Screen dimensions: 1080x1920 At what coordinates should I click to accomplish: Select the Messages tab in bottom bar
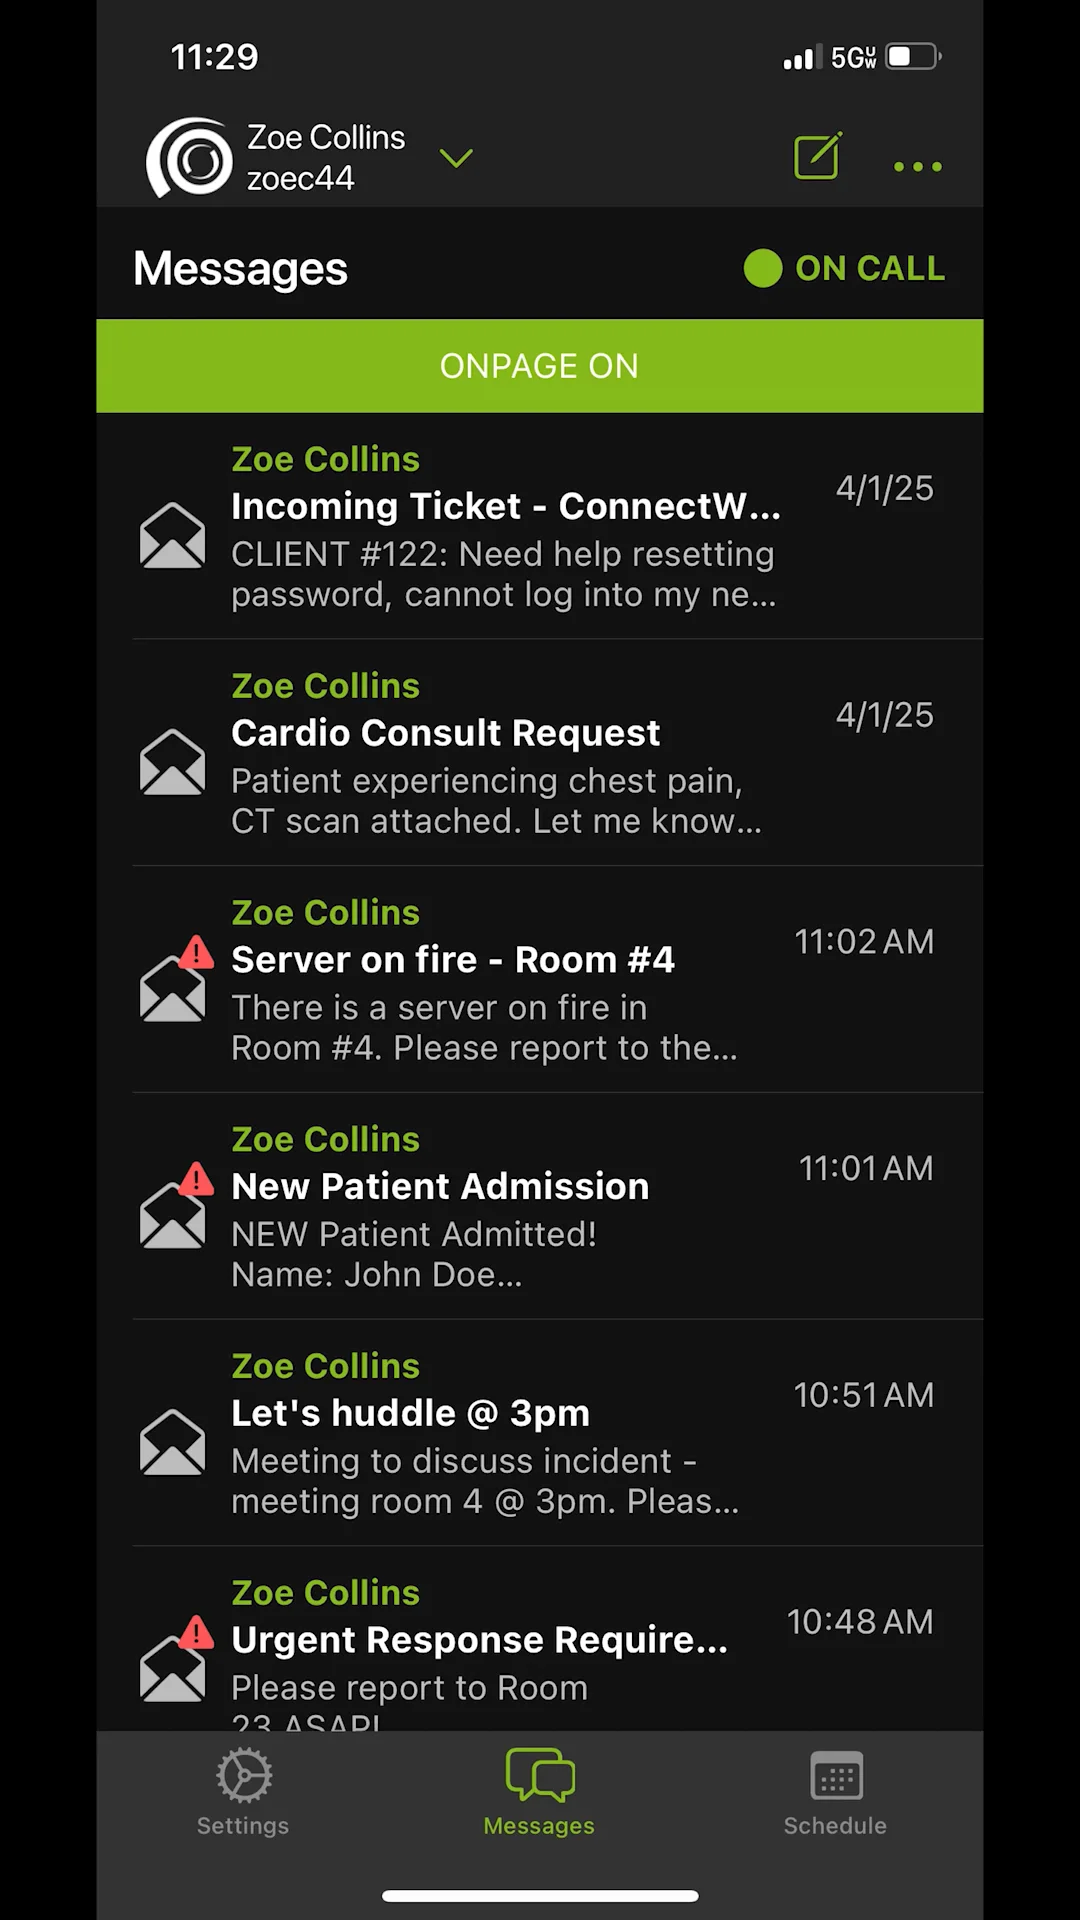pos(539,1792)
